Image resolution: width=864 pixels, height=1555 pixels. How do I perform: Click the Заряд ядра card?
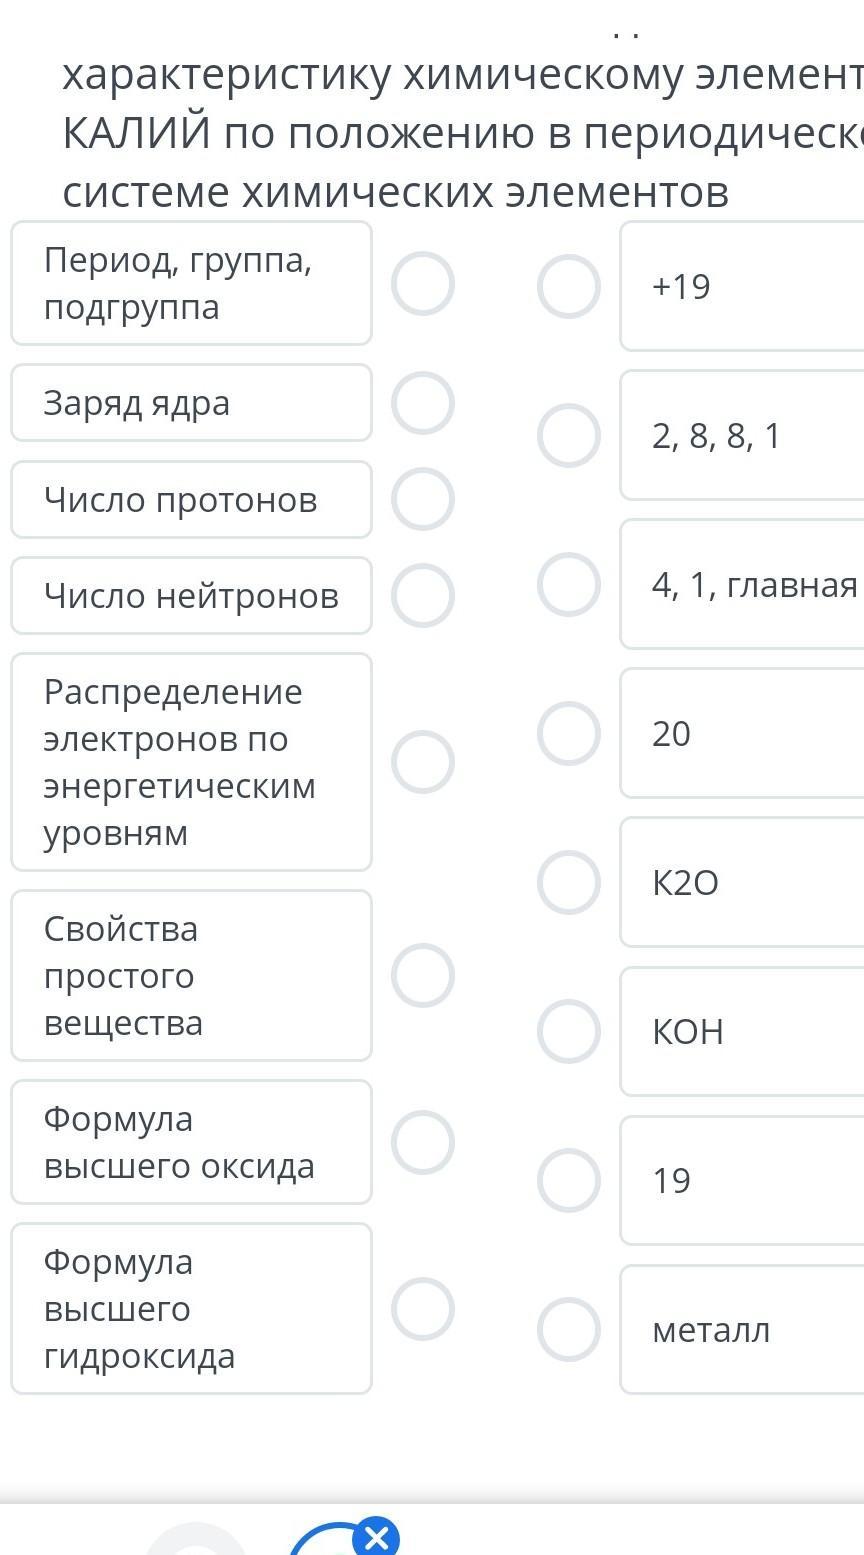[191, 403]
